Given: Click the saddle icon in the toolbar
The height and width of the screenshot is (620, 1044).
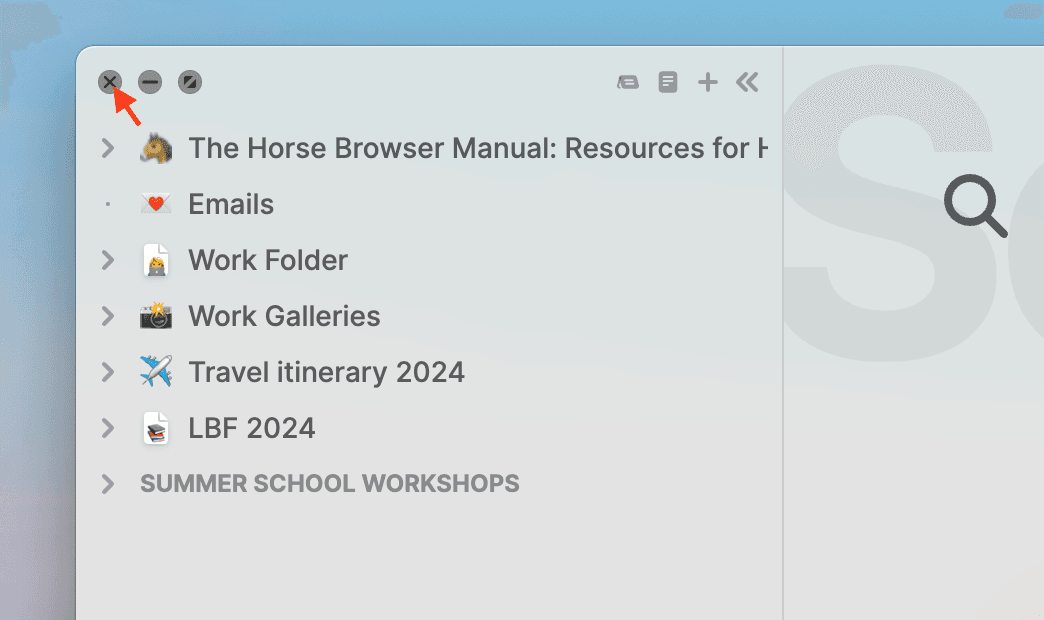Looking at the screenshot, I should coord(628,82).
